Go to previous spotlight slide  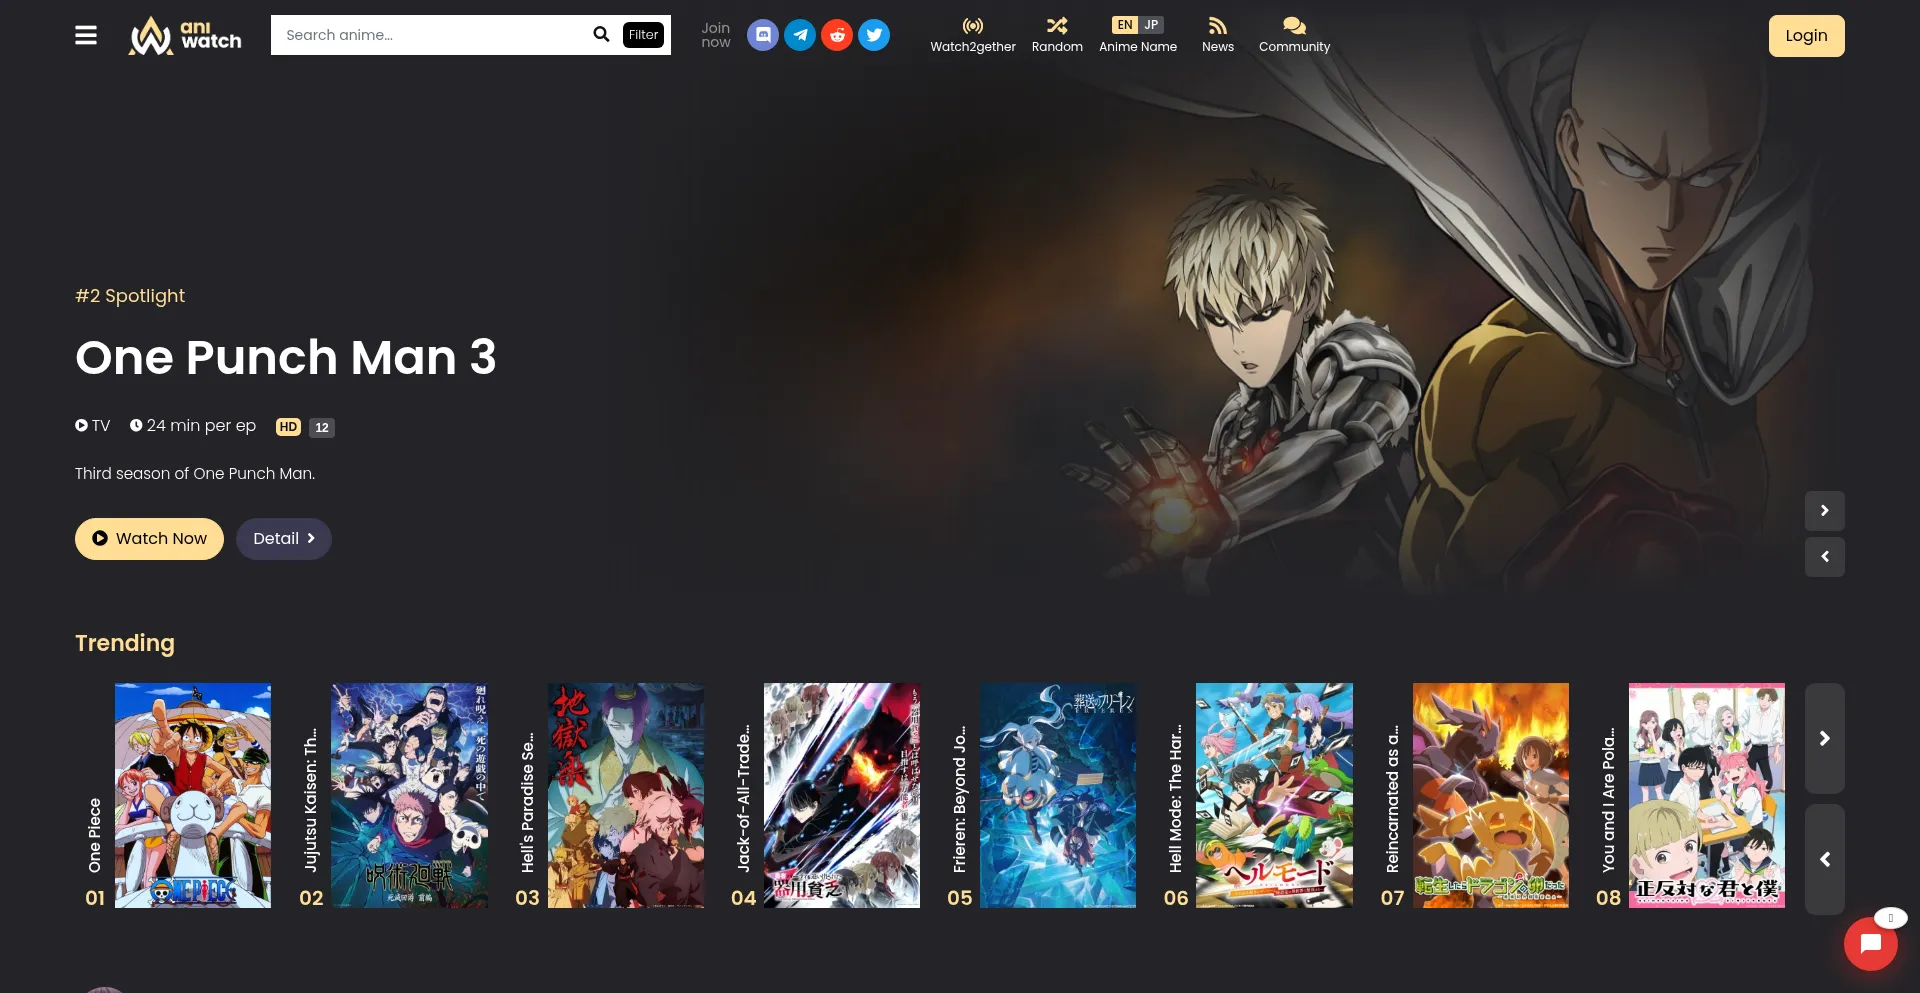tap(1825, 557)
